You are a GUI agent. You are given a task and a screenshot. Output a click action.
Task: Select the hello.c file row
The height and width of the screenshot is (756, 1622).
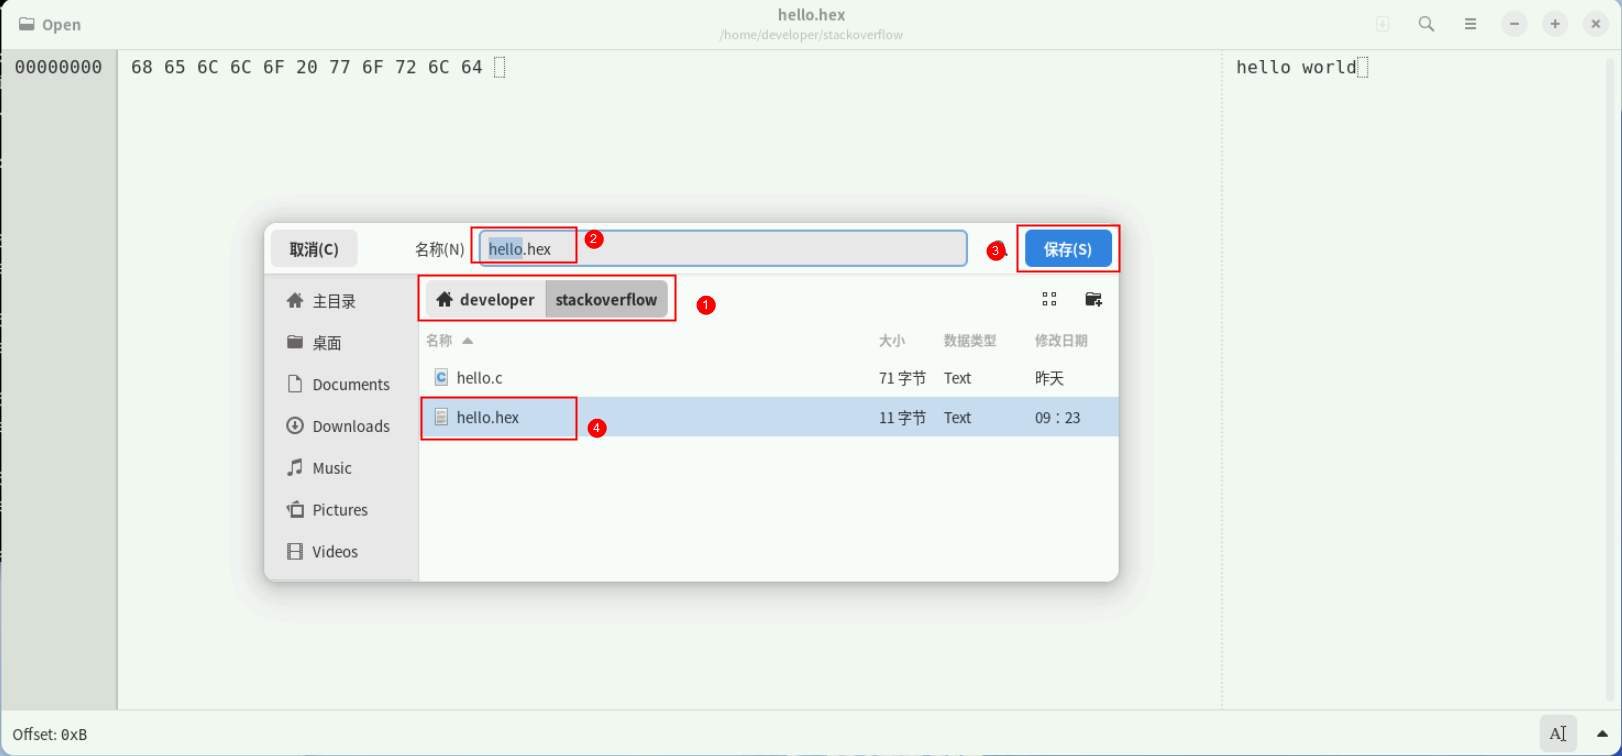pos(769,378)
